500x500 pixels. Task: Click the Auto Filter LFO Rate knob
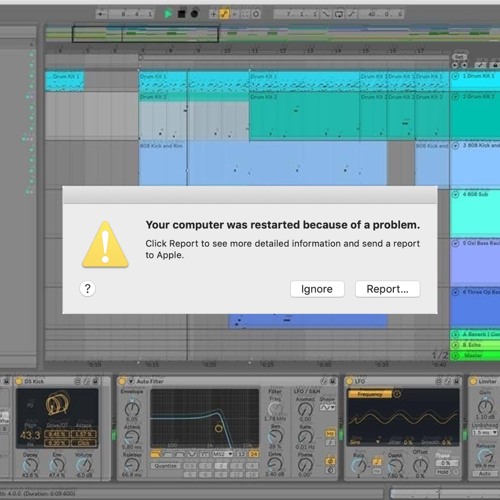coord(305,437)
